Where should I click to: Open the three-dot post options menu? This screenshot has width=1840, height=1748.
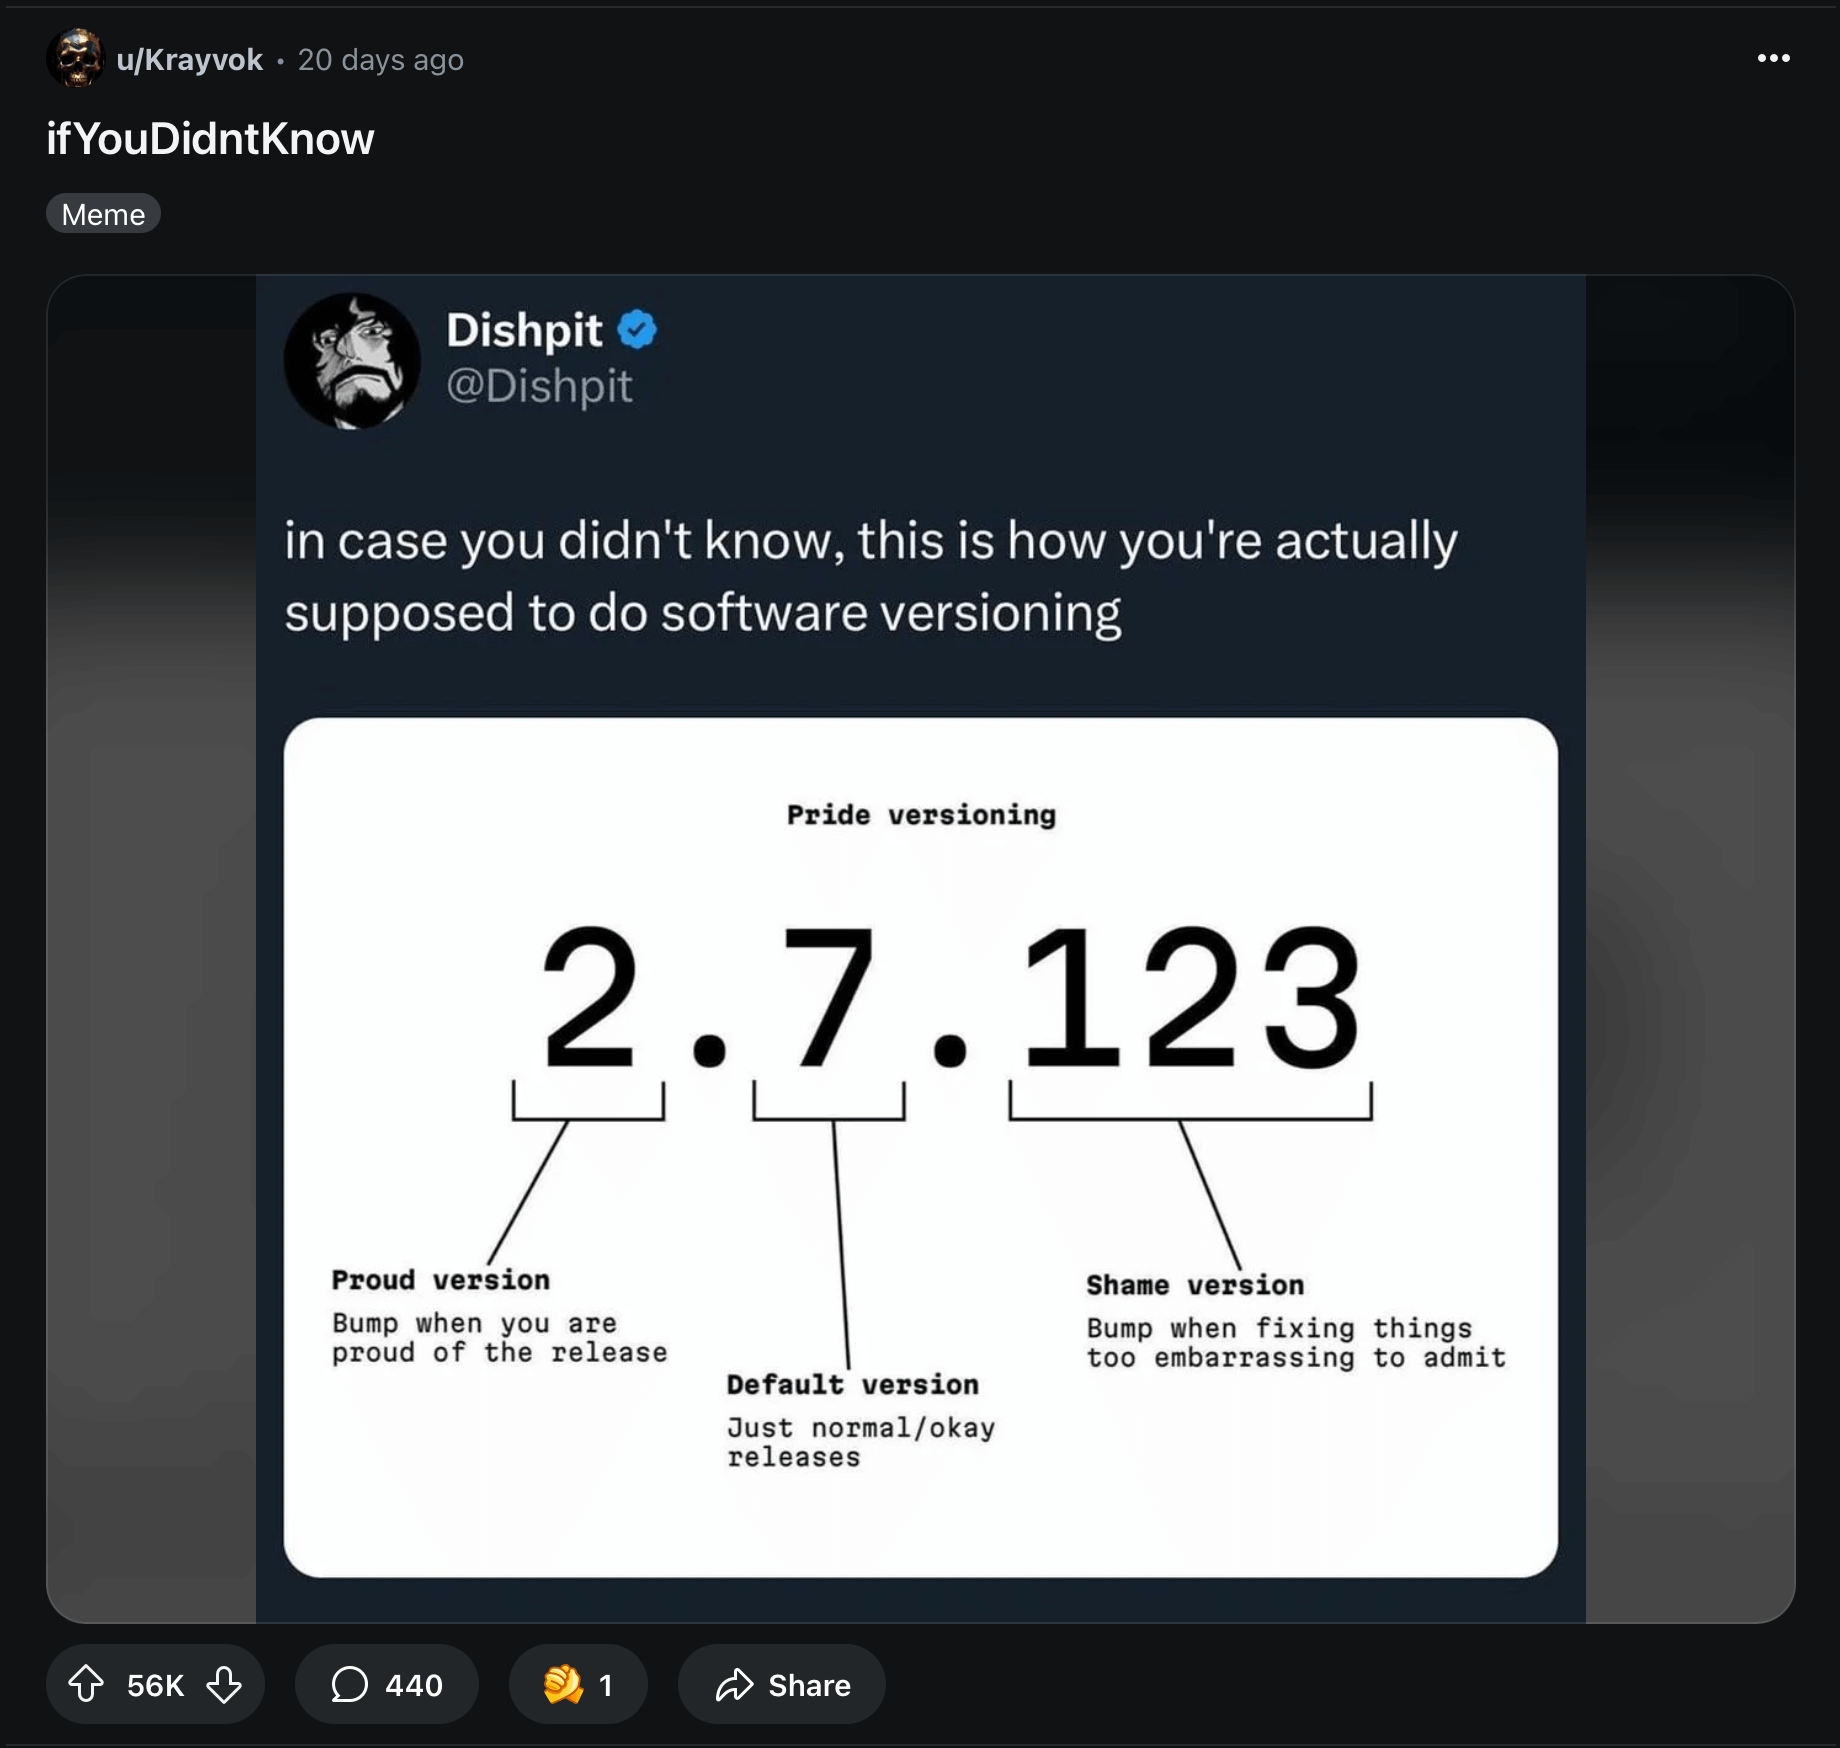click(1773, 58)
